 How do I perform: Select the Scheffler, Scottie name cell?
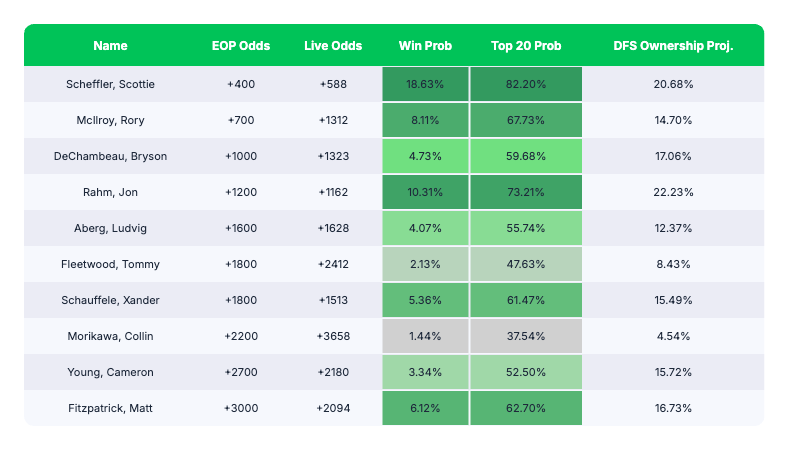tap(110, 84)
